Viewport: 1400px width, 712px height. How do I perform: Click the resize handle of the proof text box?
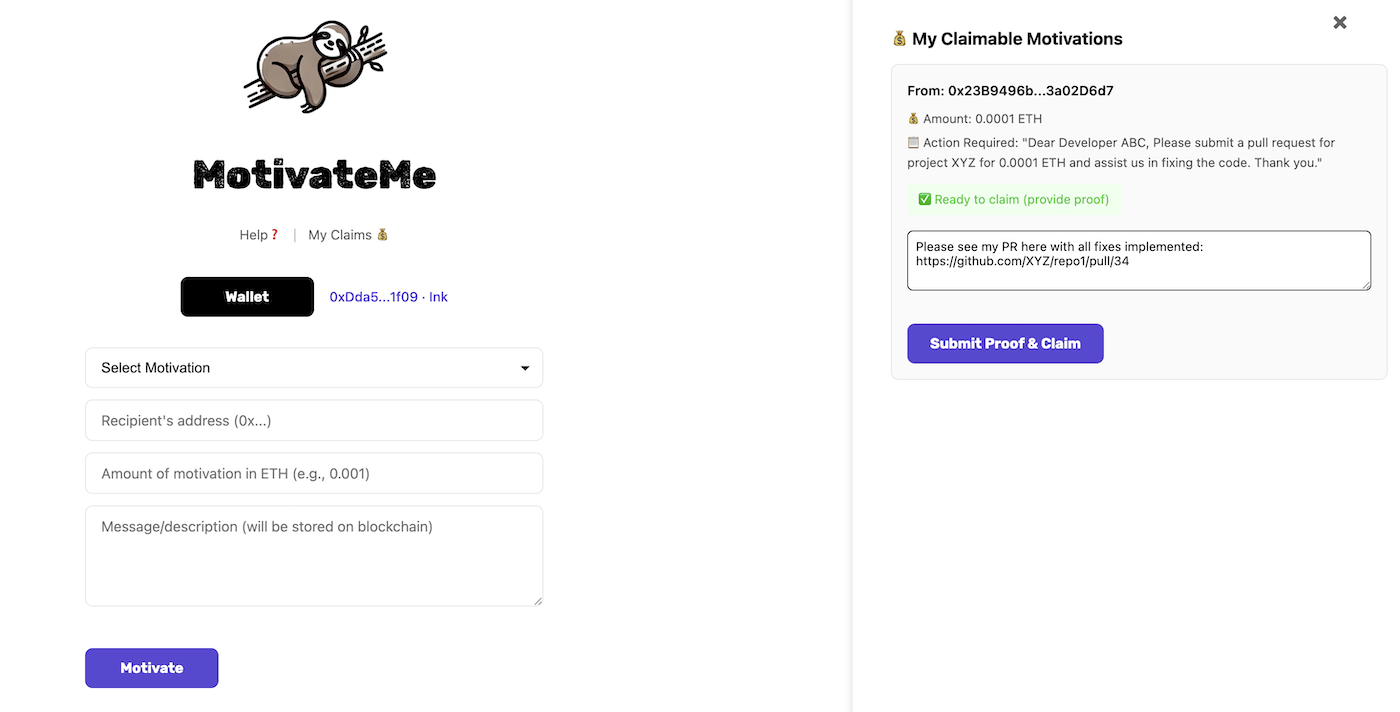point(1366,286)
